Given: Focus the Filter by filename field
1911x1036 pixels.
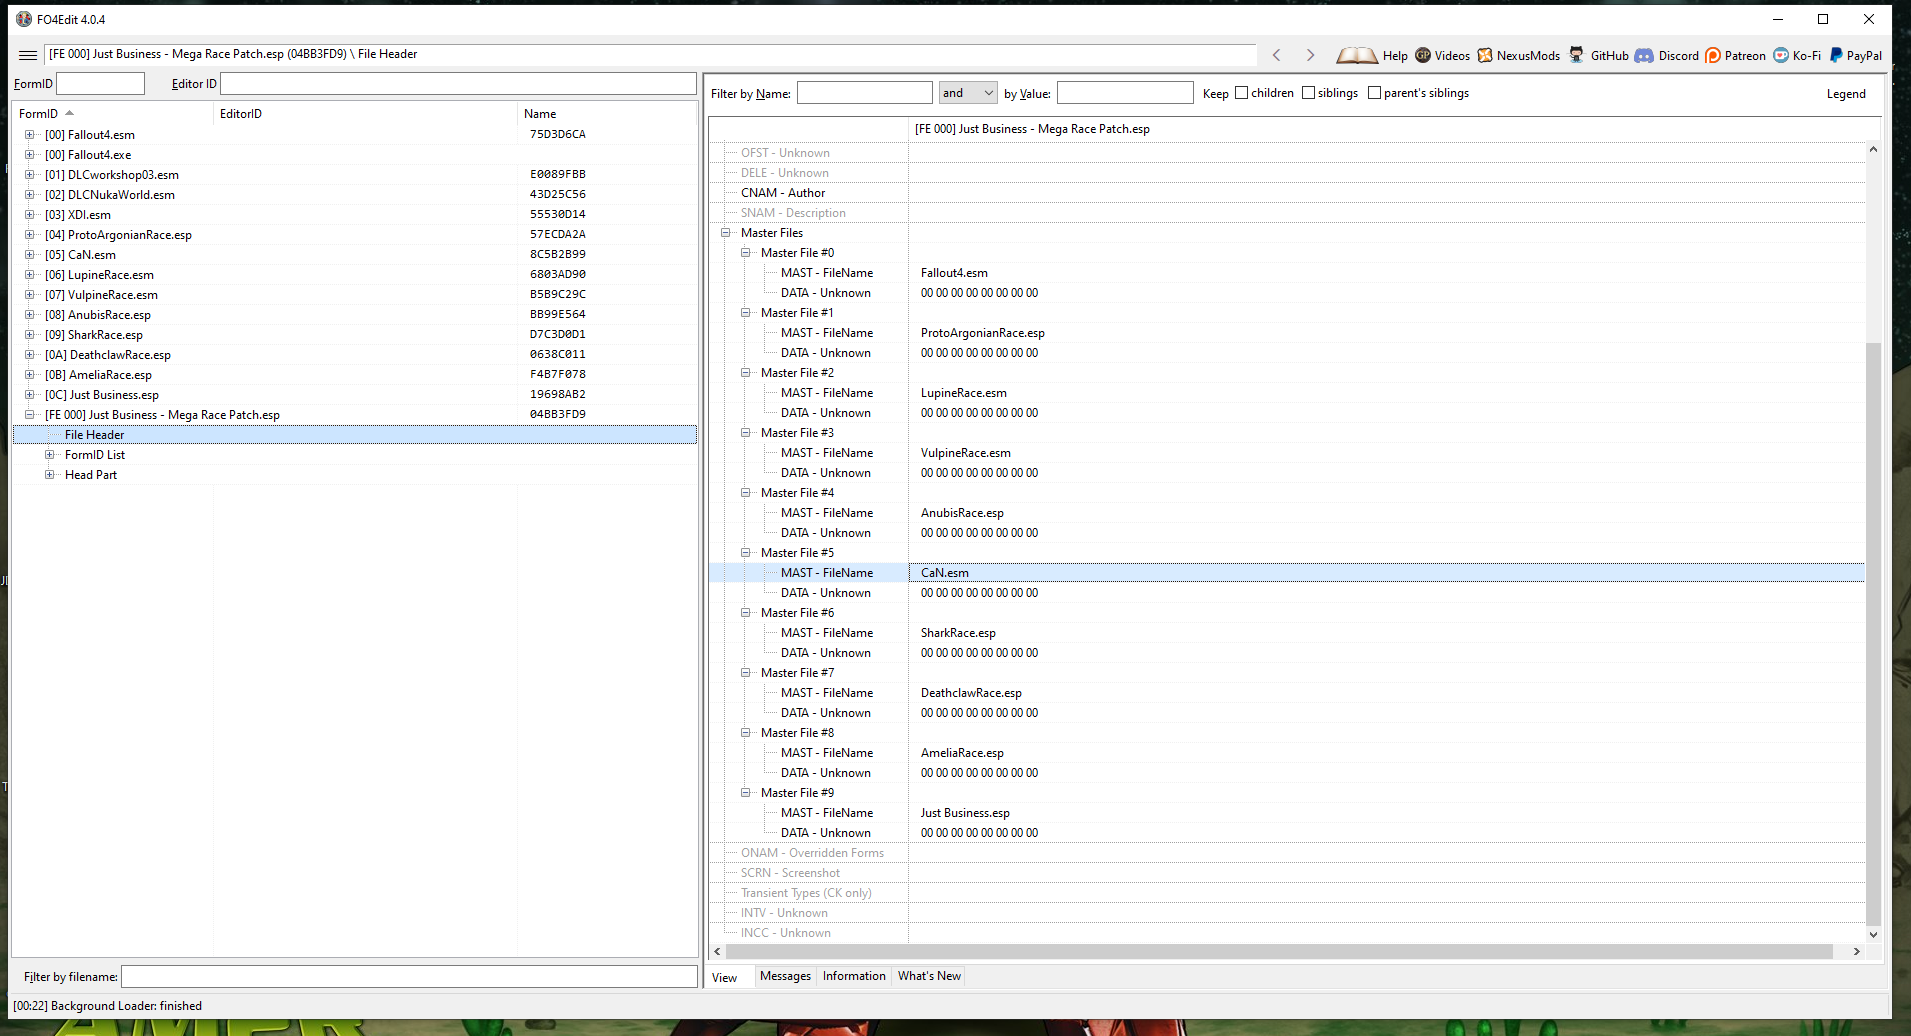Looking at the screenshot, I should [x=409, y=977].
